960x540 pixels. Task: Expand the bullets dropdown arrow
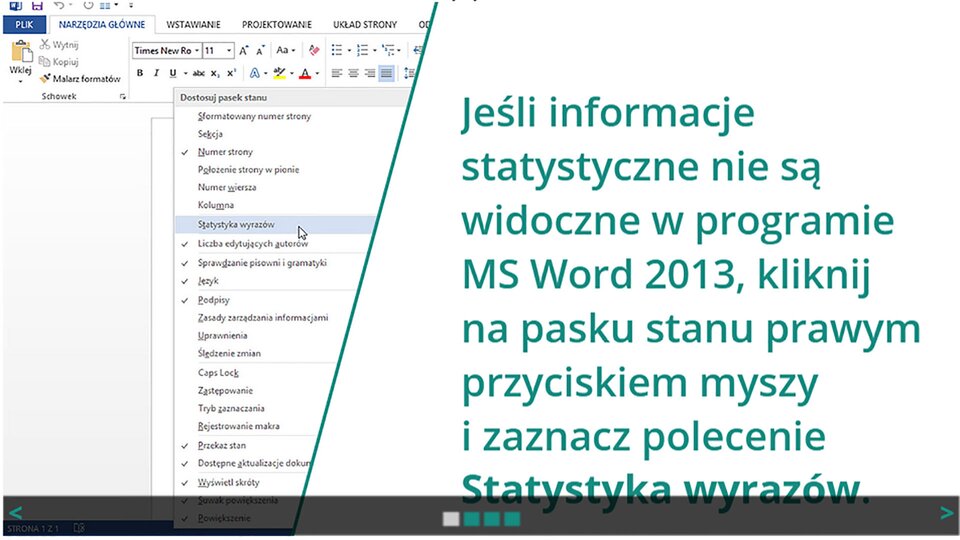(349, 50)
